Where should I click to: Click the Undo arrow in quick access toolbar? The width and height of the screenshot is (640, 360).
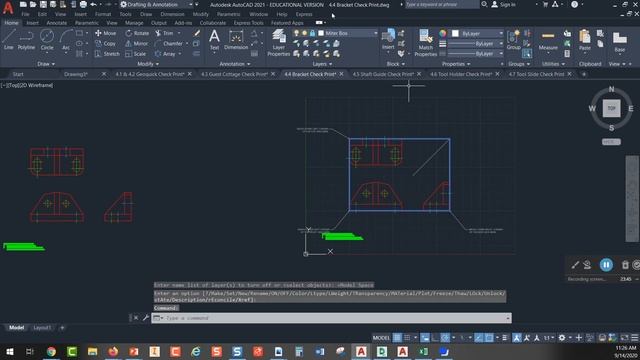coord(93,4)
